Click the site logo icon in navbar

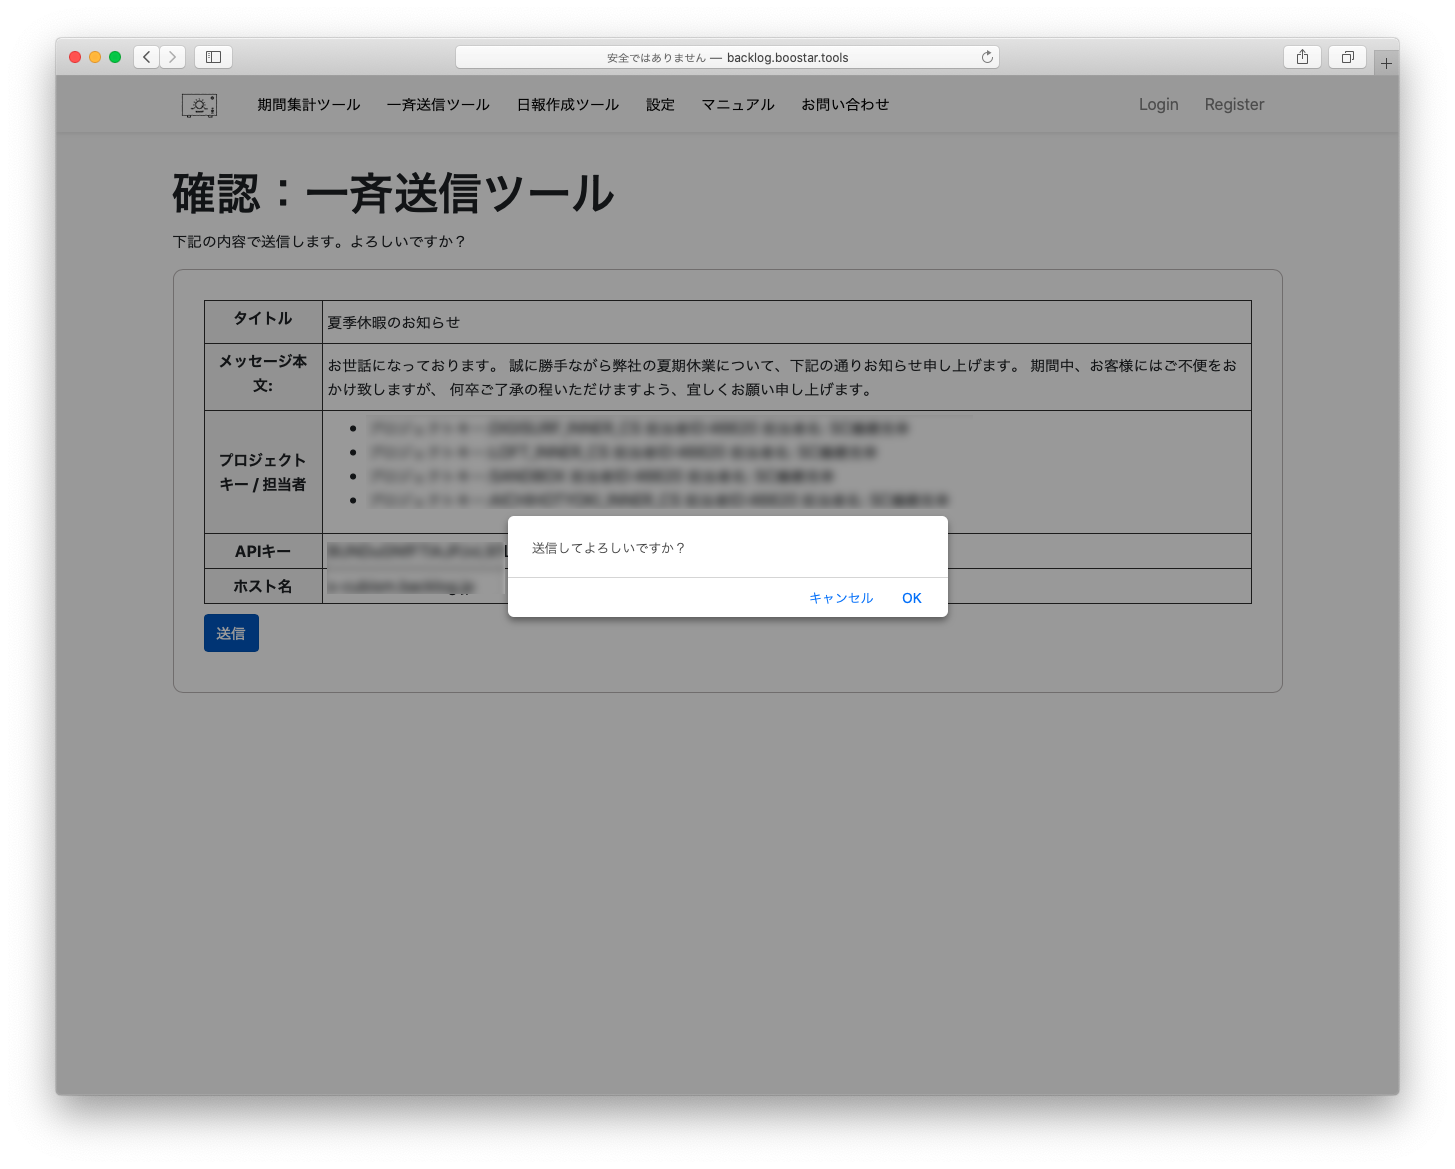[199, 105]
